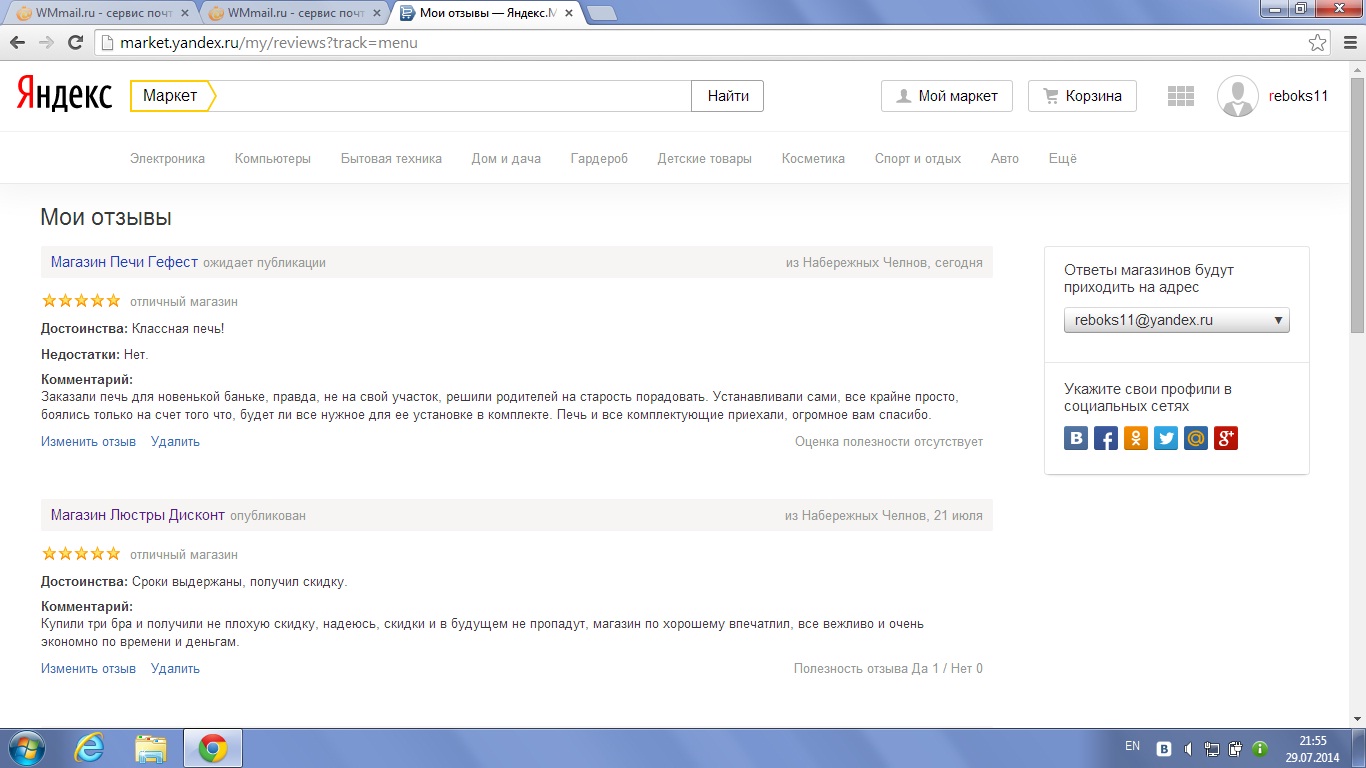Click the Мои отзывы heading

pyautogui.click(x=106, y=217)
